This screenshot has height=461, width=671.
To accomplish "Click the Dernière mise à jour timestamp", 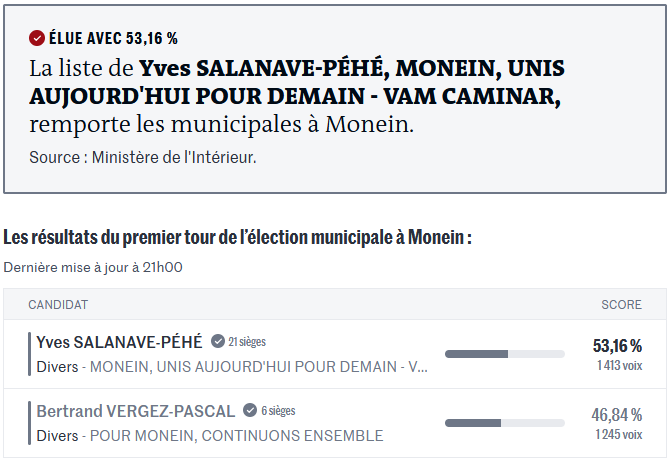I will (93, 267).
